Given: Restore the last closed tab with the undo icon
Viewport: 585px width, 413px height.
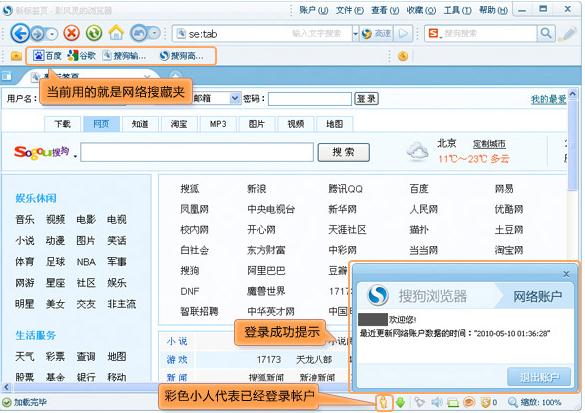Looking at the screenshot, I should tap(138, 34).
